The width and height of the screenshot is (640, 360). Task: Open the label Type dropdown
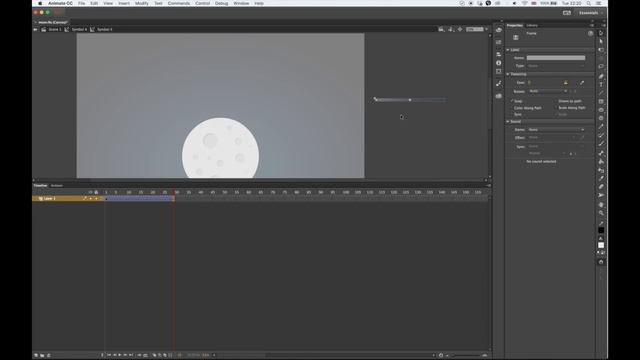(x=556, y=66)
